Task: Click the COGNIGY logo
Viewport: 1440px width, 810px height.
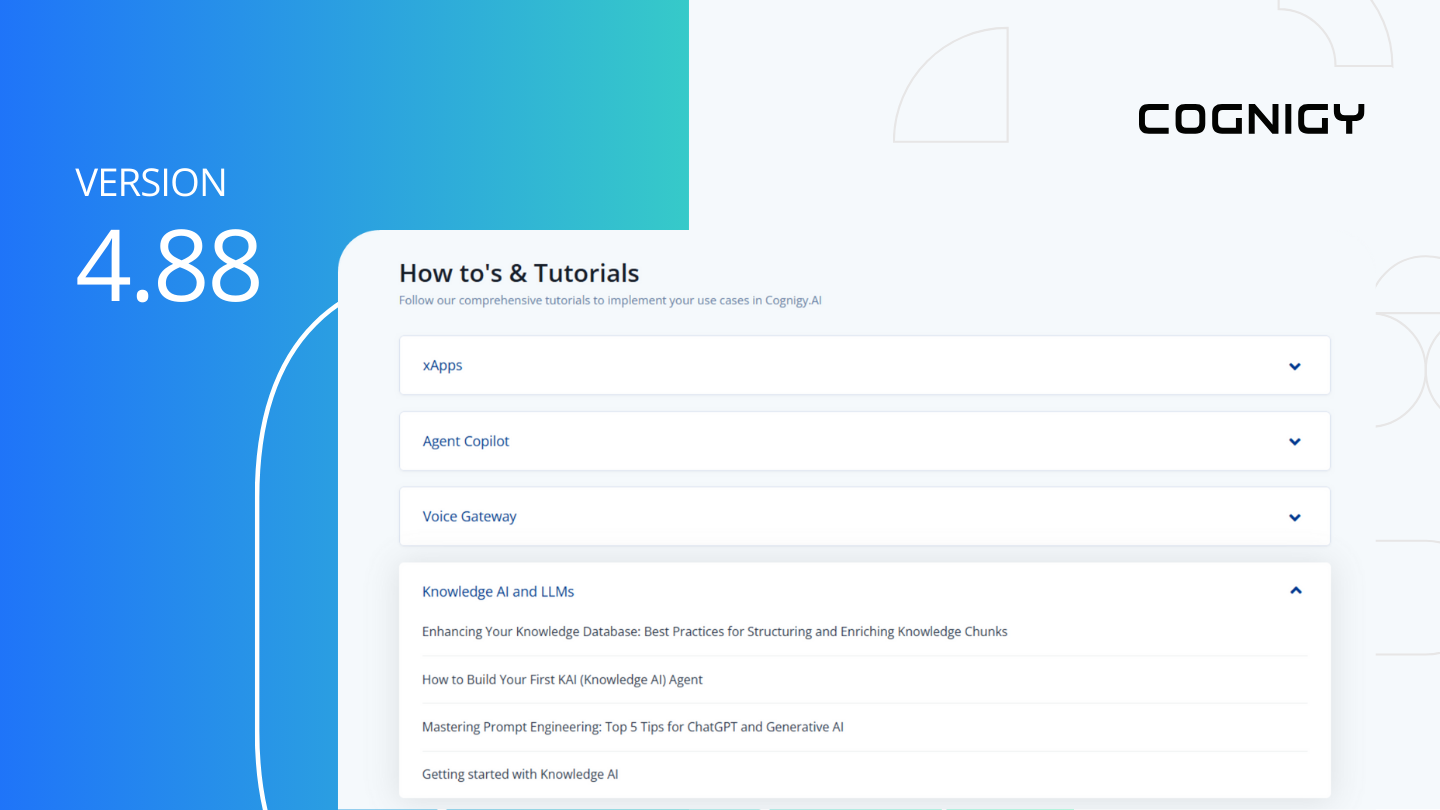Action: [1251, 119]
